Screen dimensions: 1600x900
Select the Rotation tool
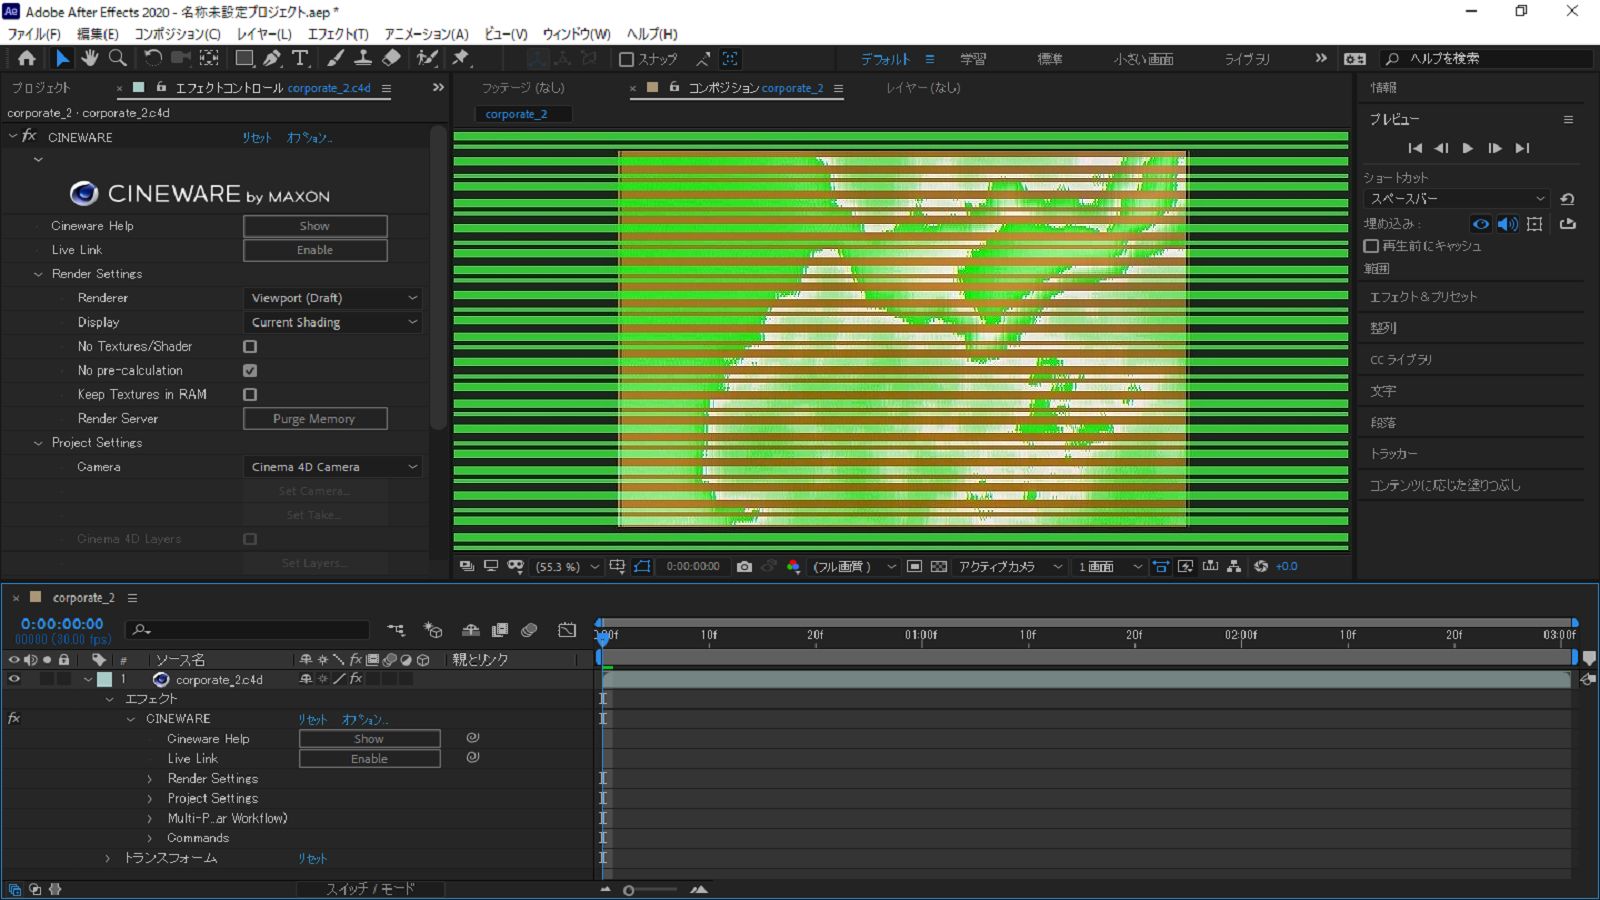tap(153, 58)
